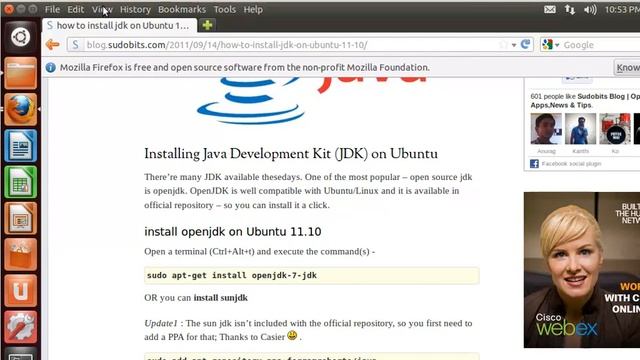Open the Ubuntu One launcher
This screenshot has height=360, width=640.
point(20,291)
